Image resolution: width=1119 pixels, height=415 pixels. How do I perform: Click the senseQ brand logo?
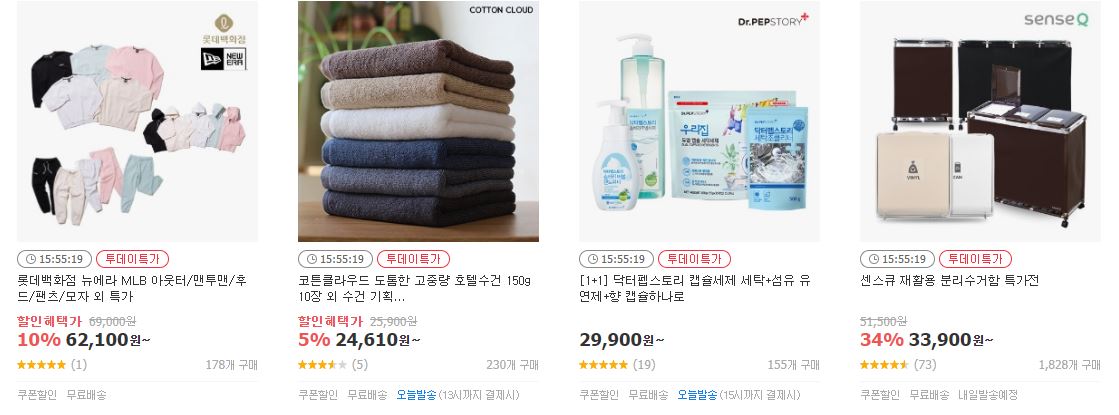coord(1056,19)
